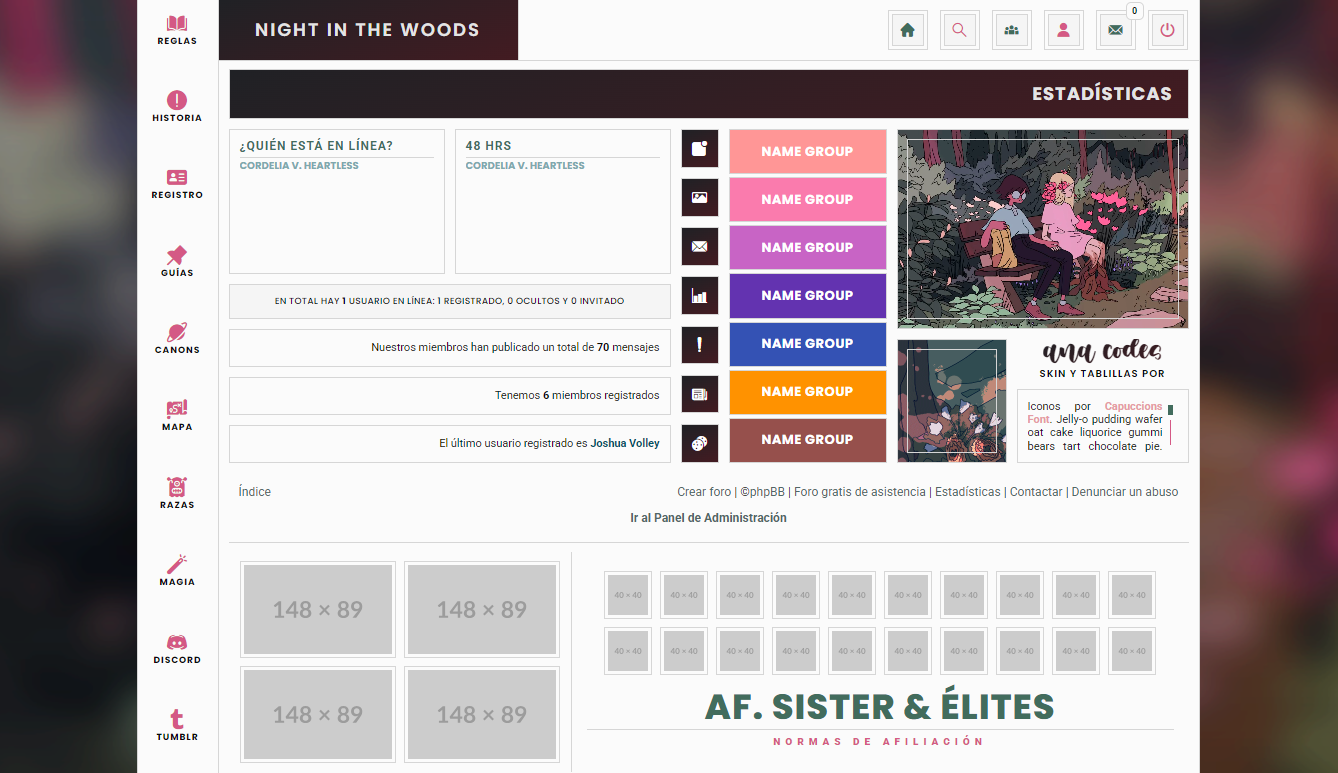Go to Ir al Panel de Administración
Image resolution: width=1338 pixels, height=773 pixels.
[708, 518]
